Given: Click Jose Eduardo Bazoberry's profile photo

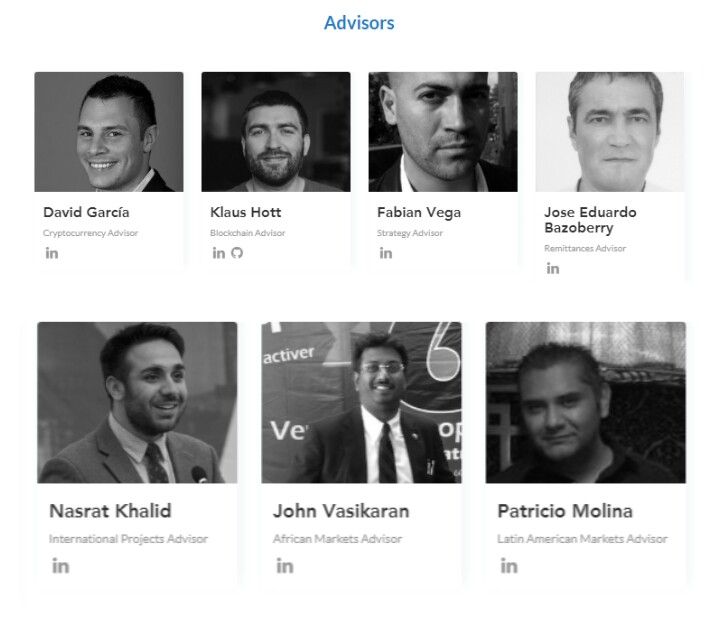Looking at the screenshot, I should pyautogui.click(x=610, y=132).
